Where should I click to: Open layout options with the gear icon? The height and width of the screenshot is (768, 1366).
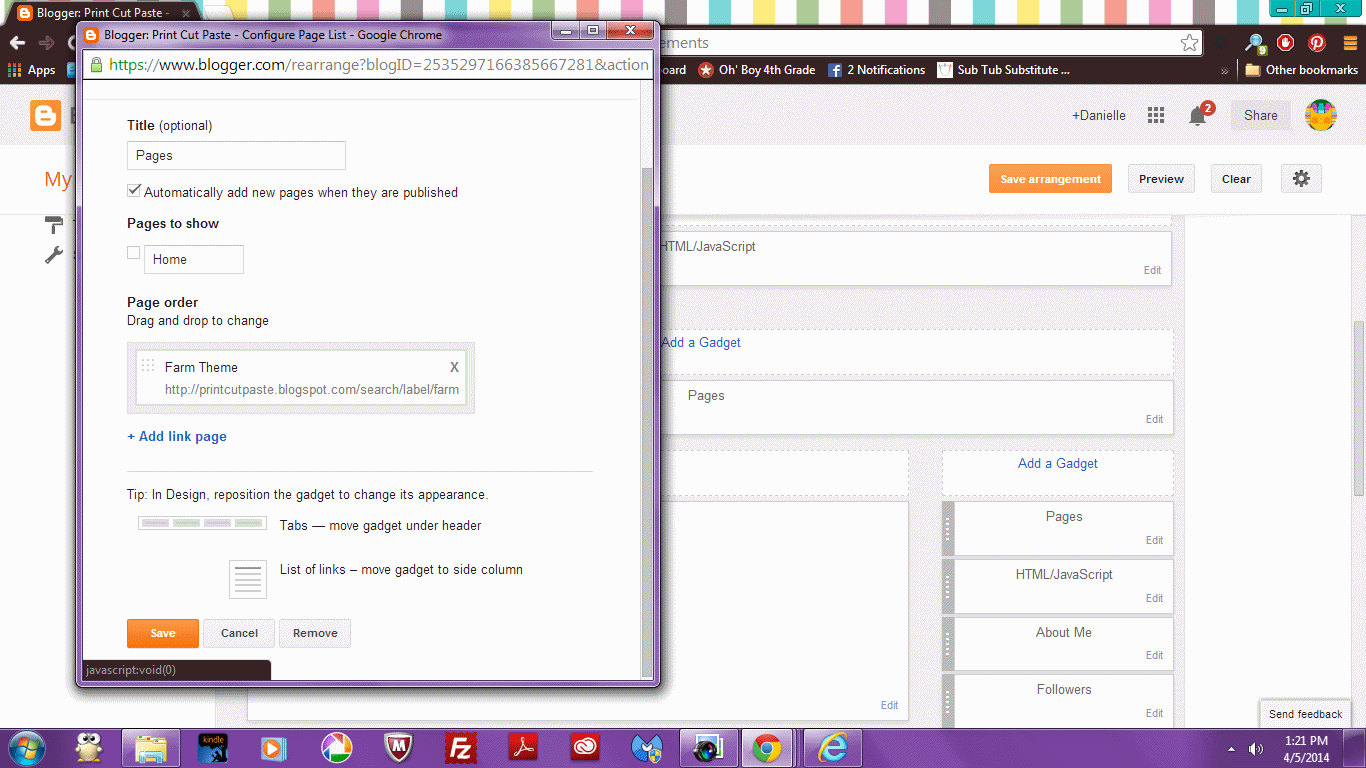(x=1301, y=178)
